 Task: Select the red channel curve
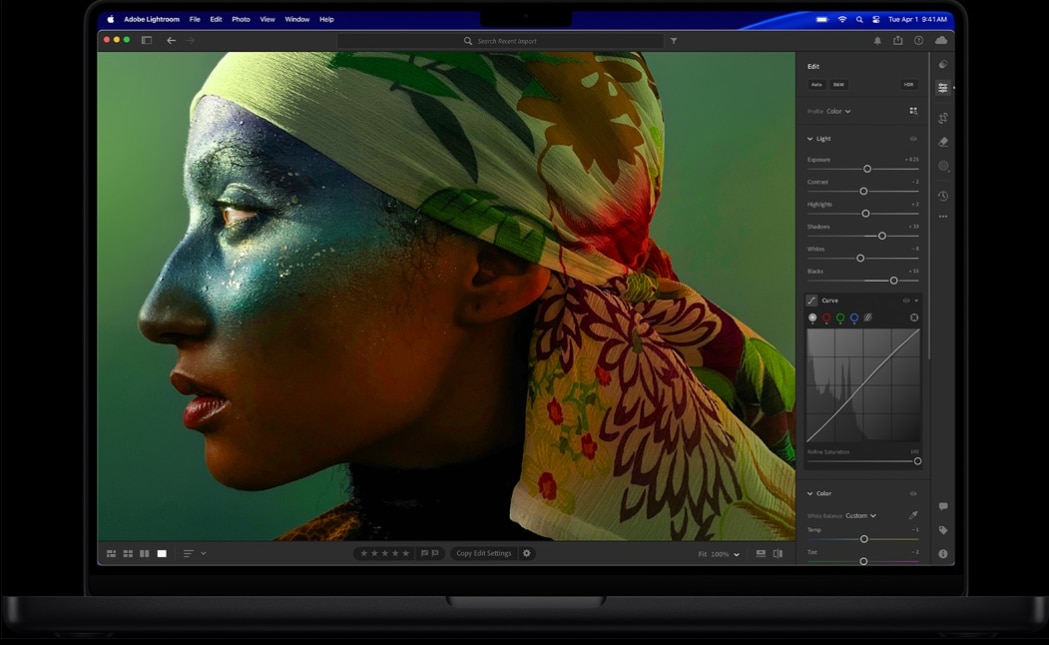click(x=826, y=318)
